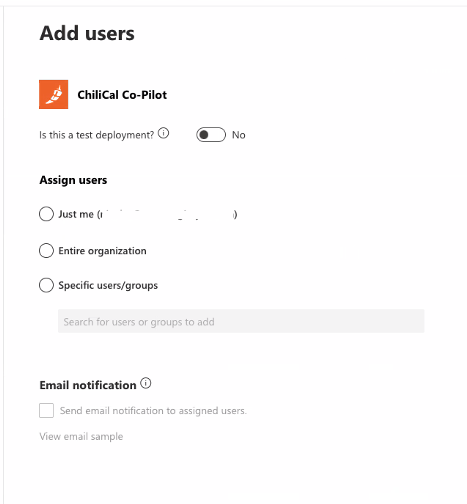Click the Specific users/groups label text
This screenshot has height=504, width=467.
108,286
